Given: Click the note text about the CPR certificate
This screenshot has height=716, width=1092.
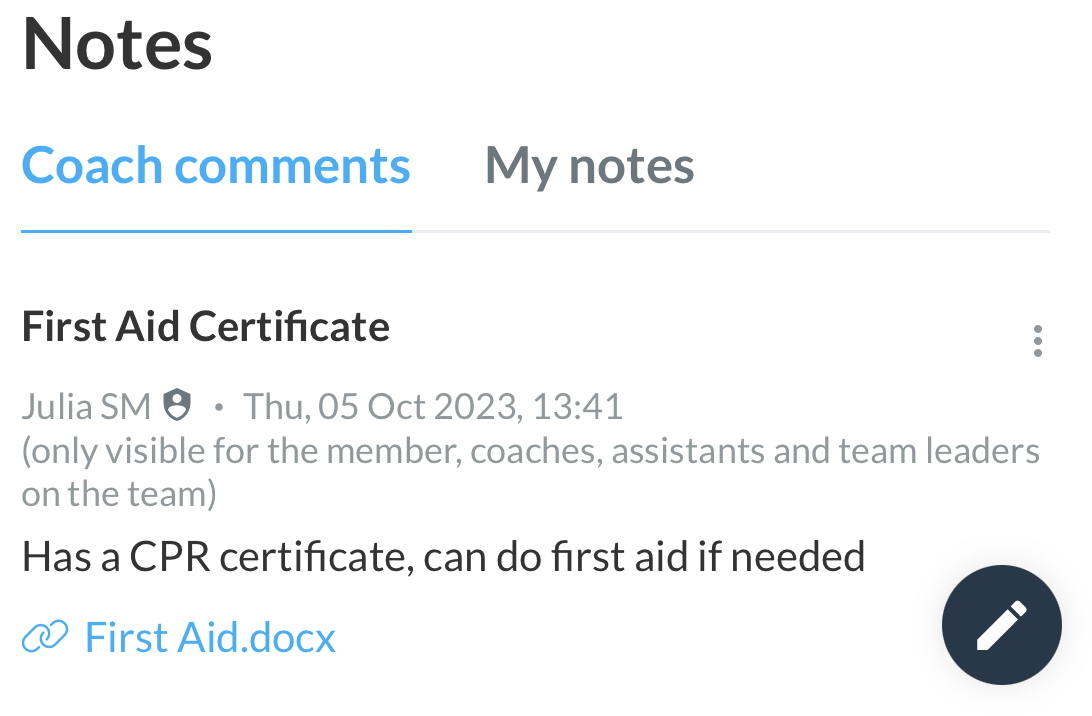Looking at the screenshot, I should tap(444, 557).
